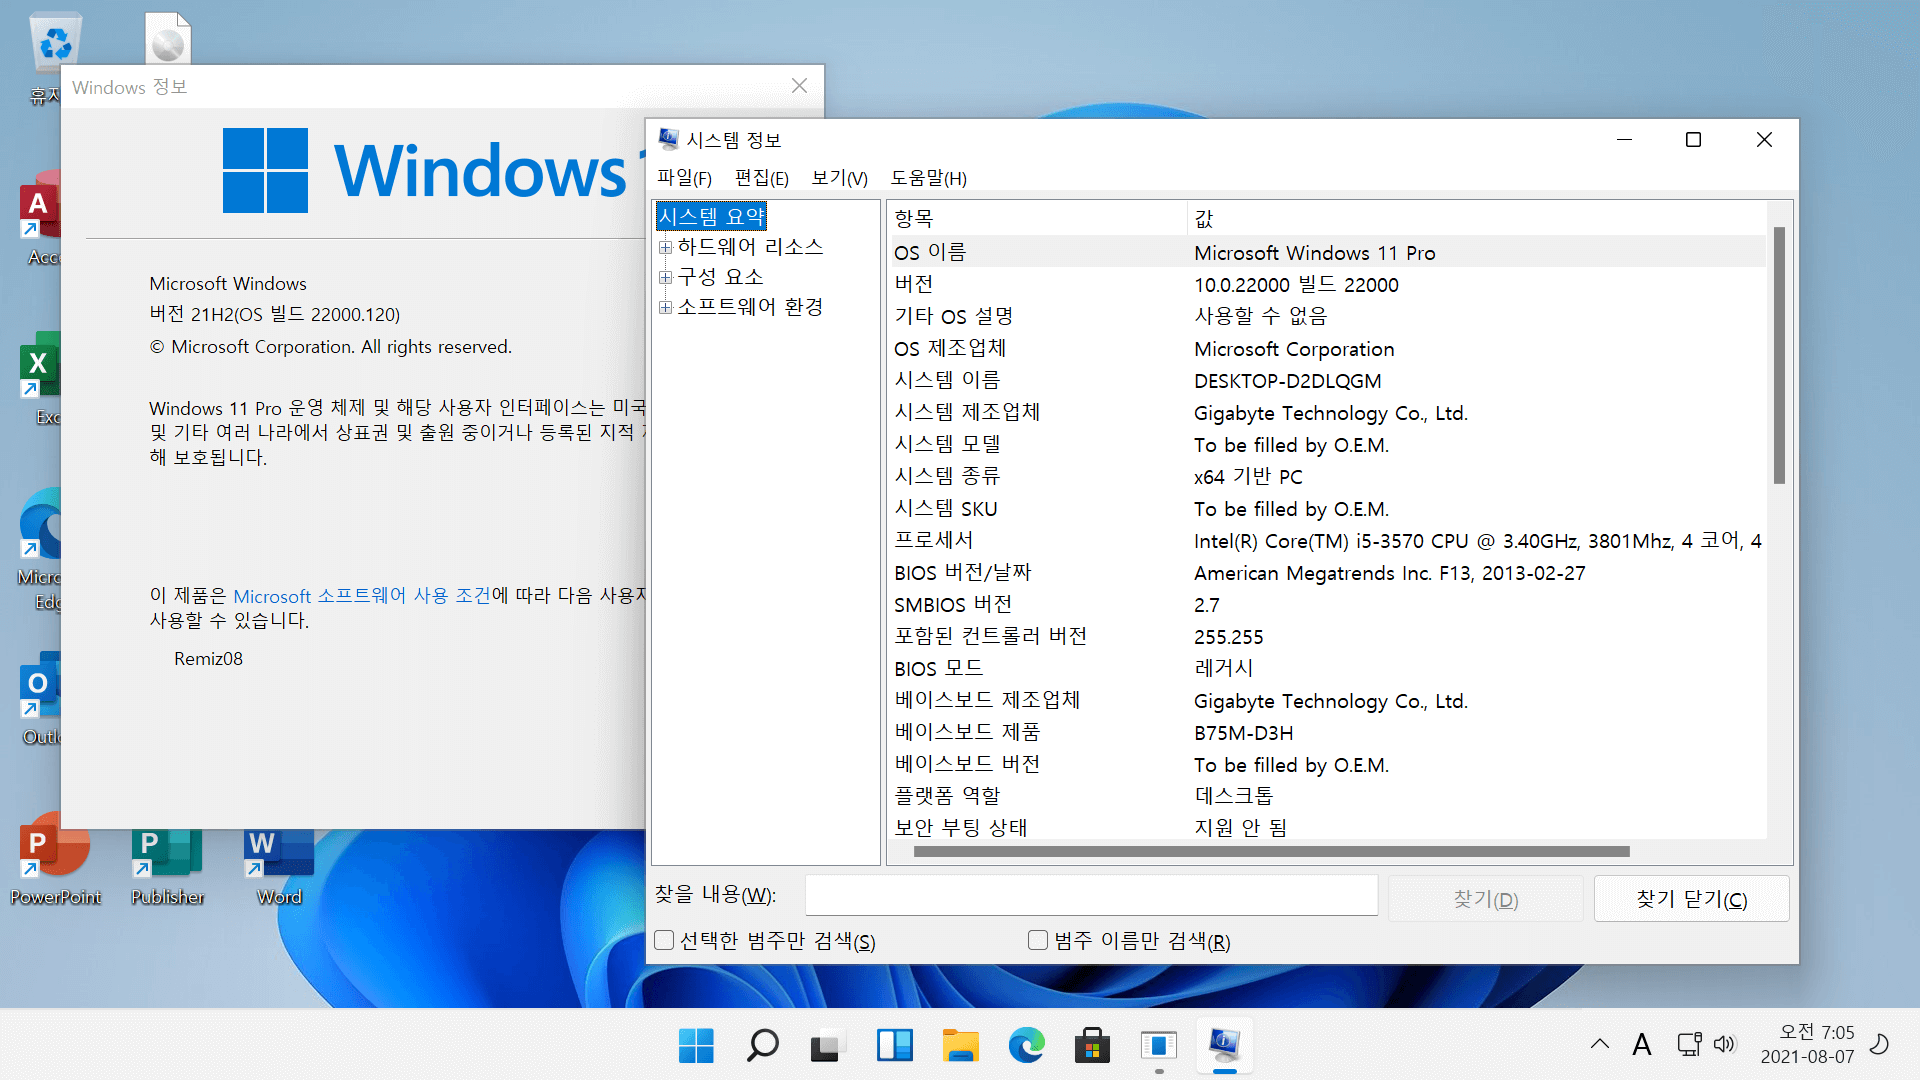Viewport: 1920px width, 1080px height.
Task: Expand 하드웨어 리소스 tree node
Action: pos(665,247)
